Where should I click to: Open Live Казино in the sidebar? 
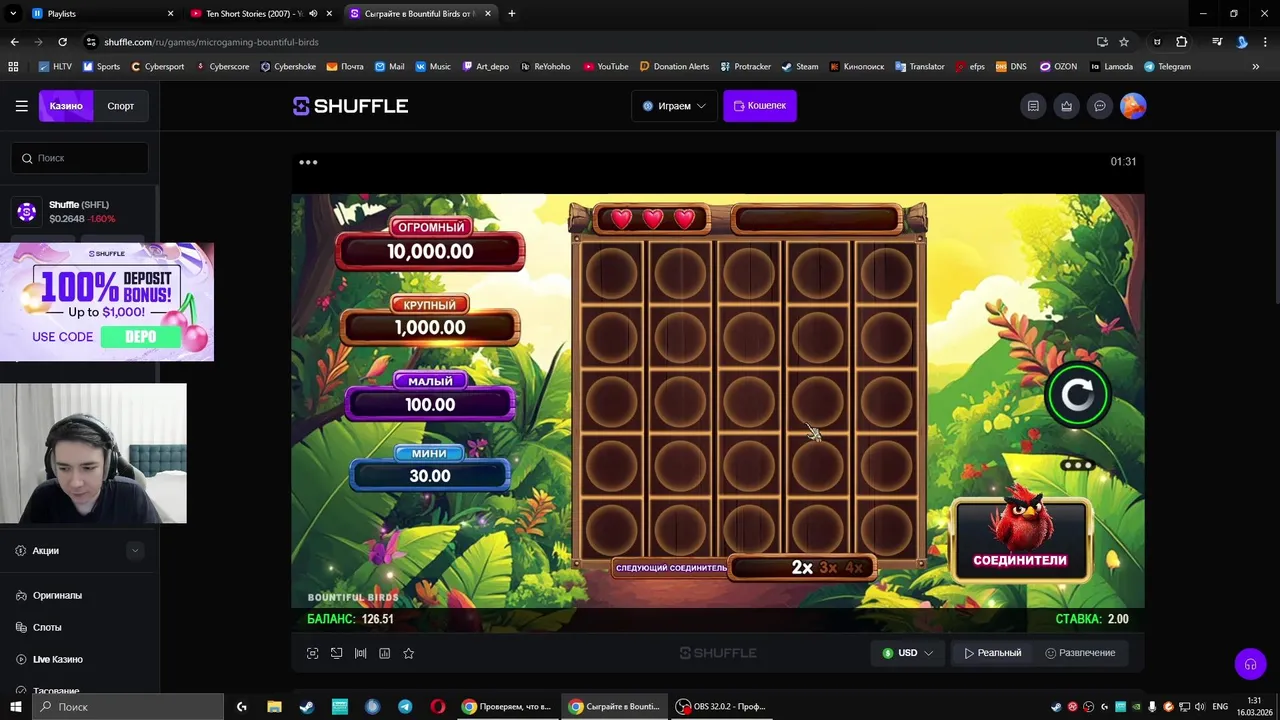(57, 659)
